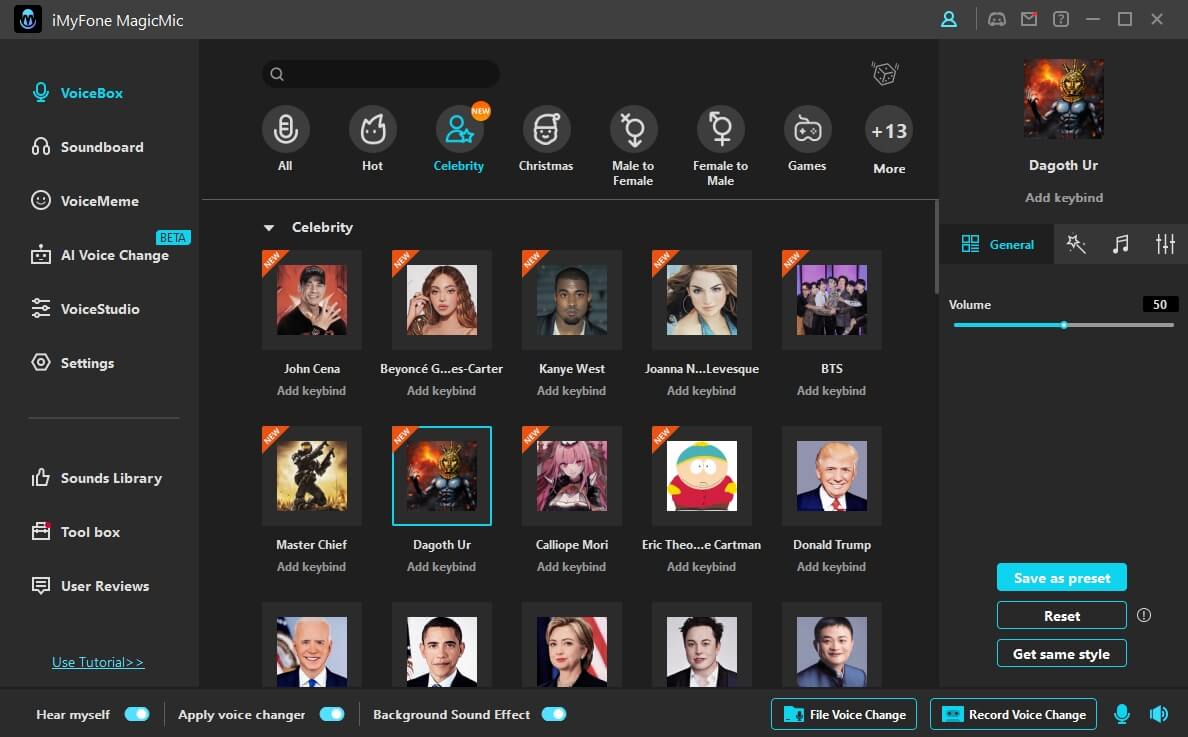
Task: Open the User Reviews menu item
Action: click(90, 586)
